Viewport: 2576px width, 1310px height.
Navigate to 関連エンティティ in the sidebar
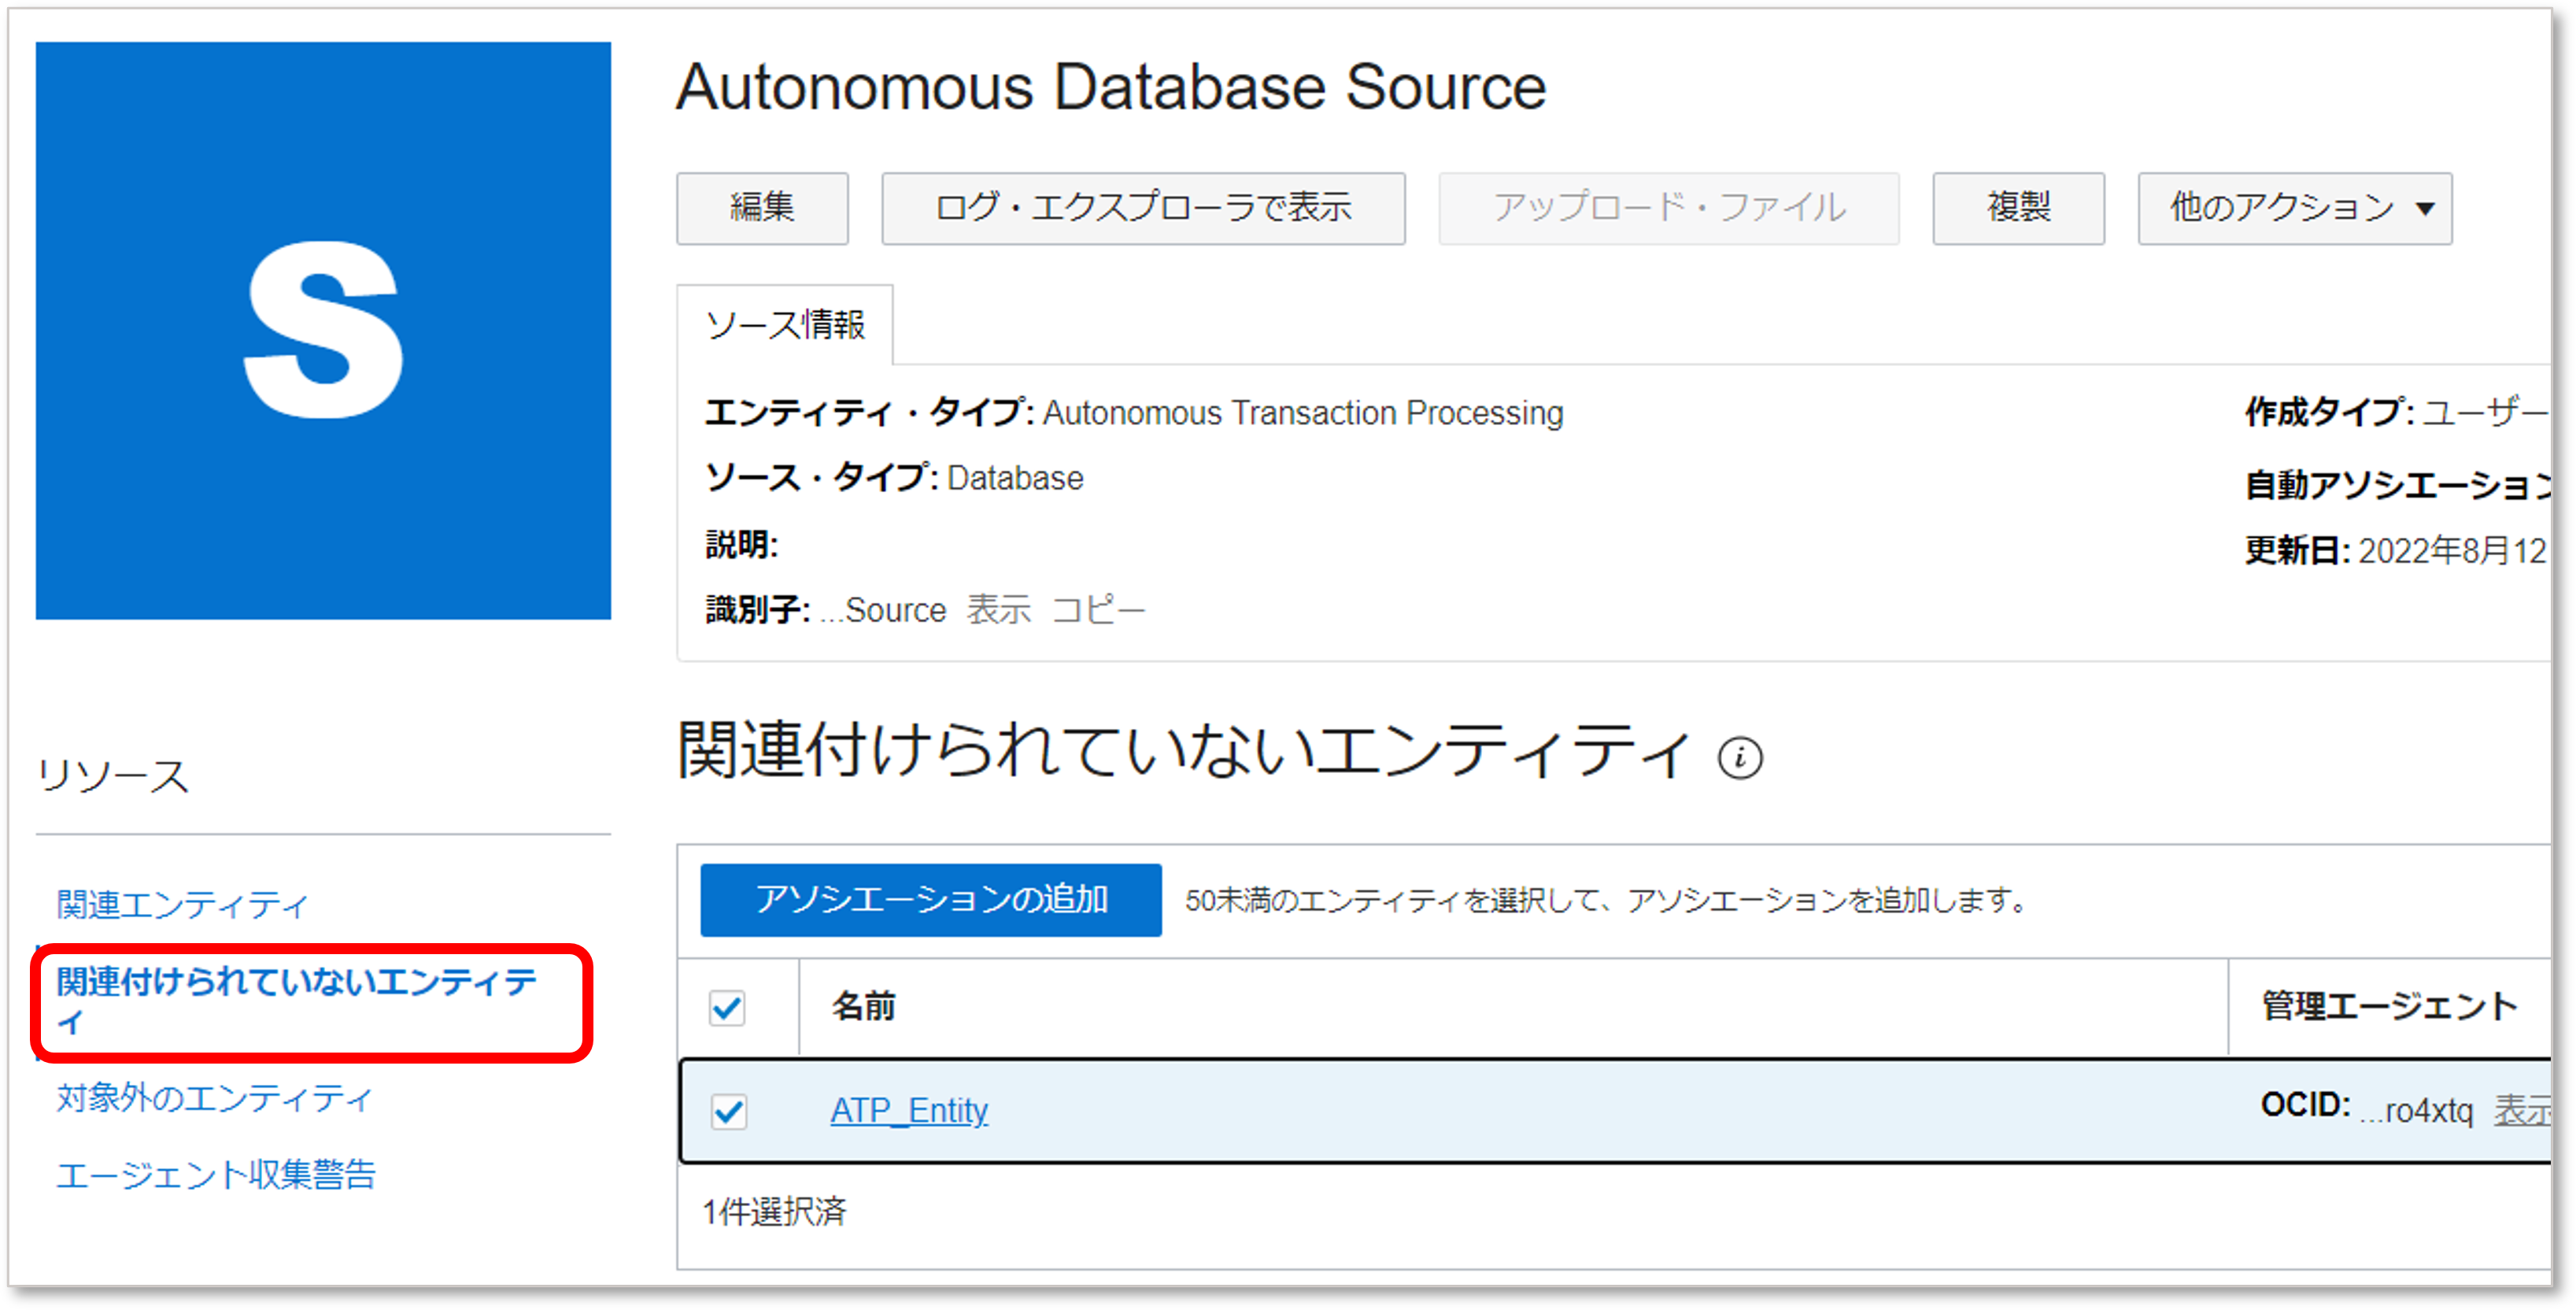point(181,903)
